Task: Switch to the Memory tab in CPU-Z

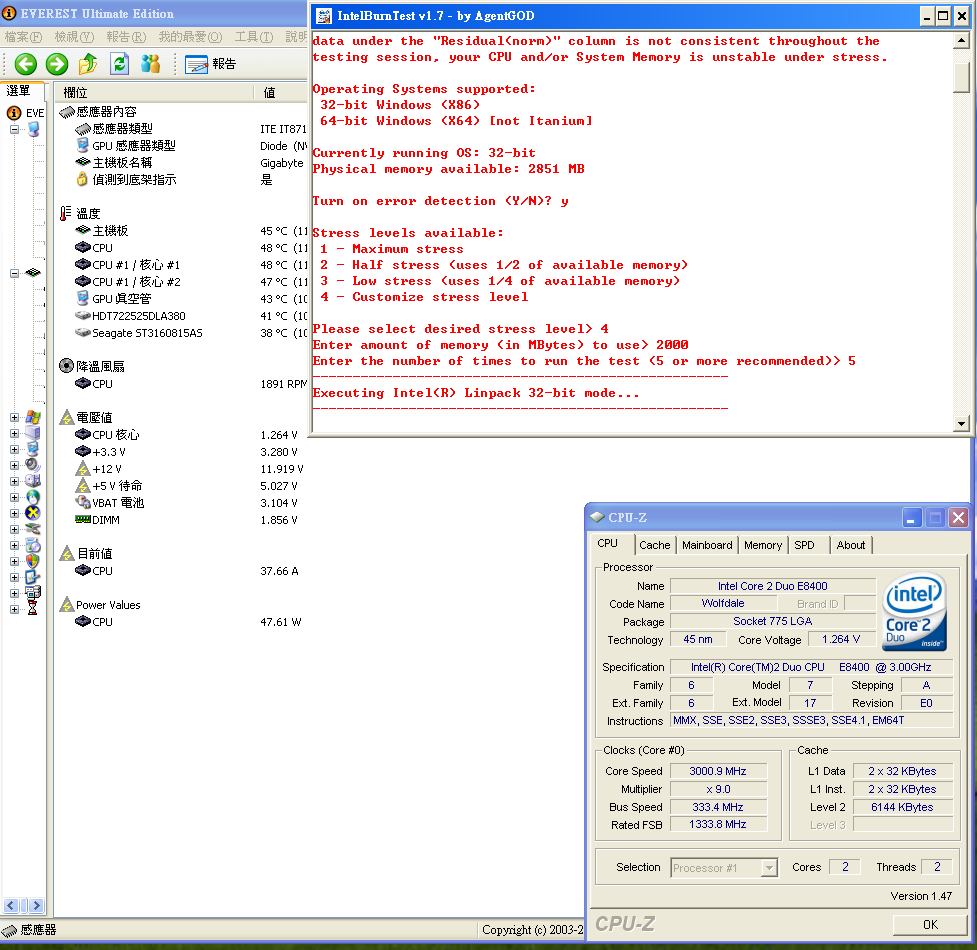Action: coord(762,545)
